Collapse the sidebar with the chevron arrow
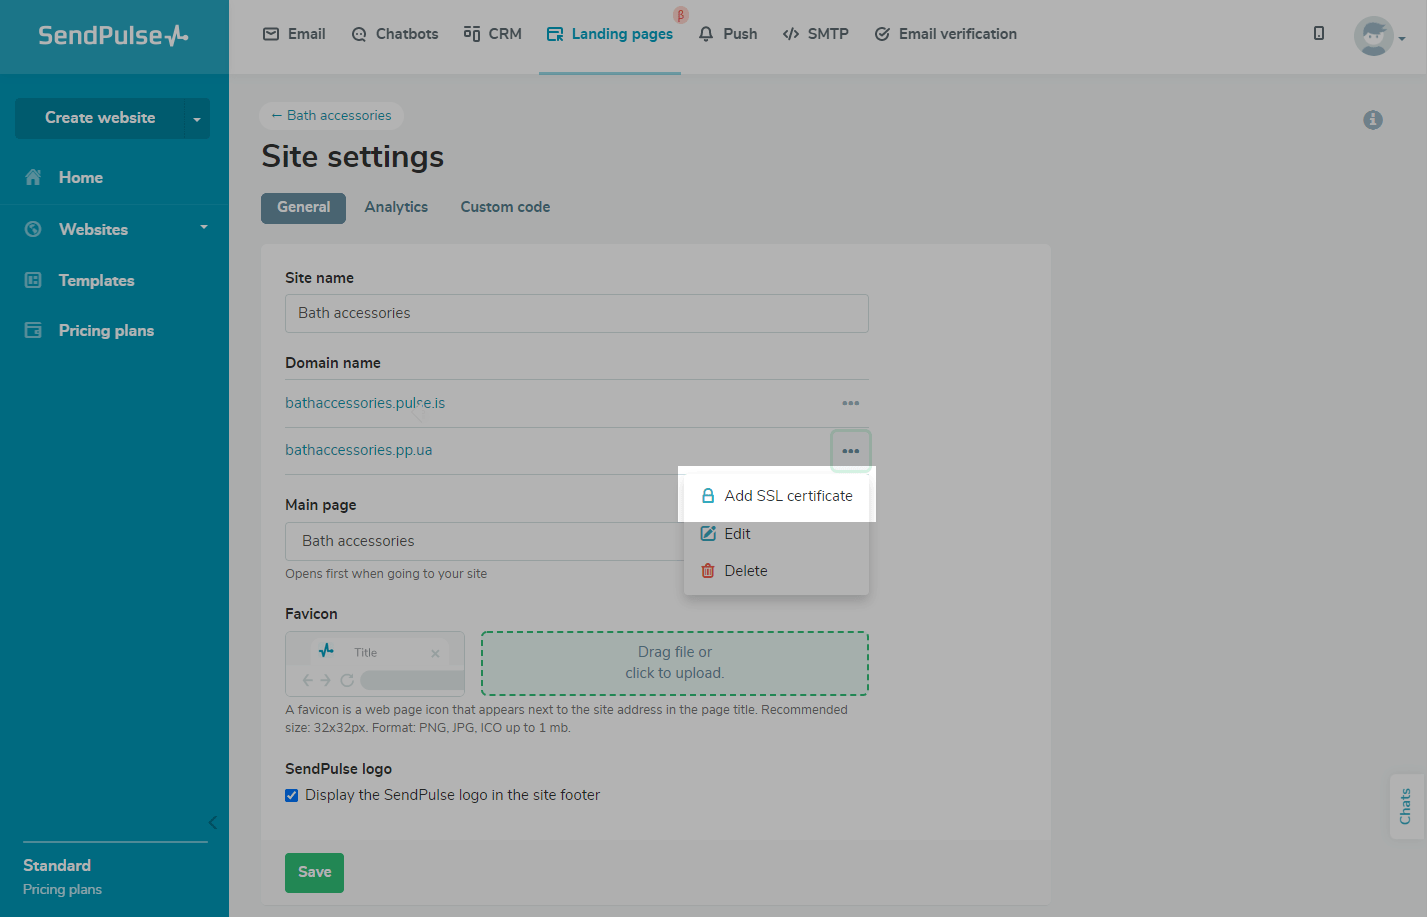The width and height of the screenshot is (1427, 917). (x=212, y=822)
